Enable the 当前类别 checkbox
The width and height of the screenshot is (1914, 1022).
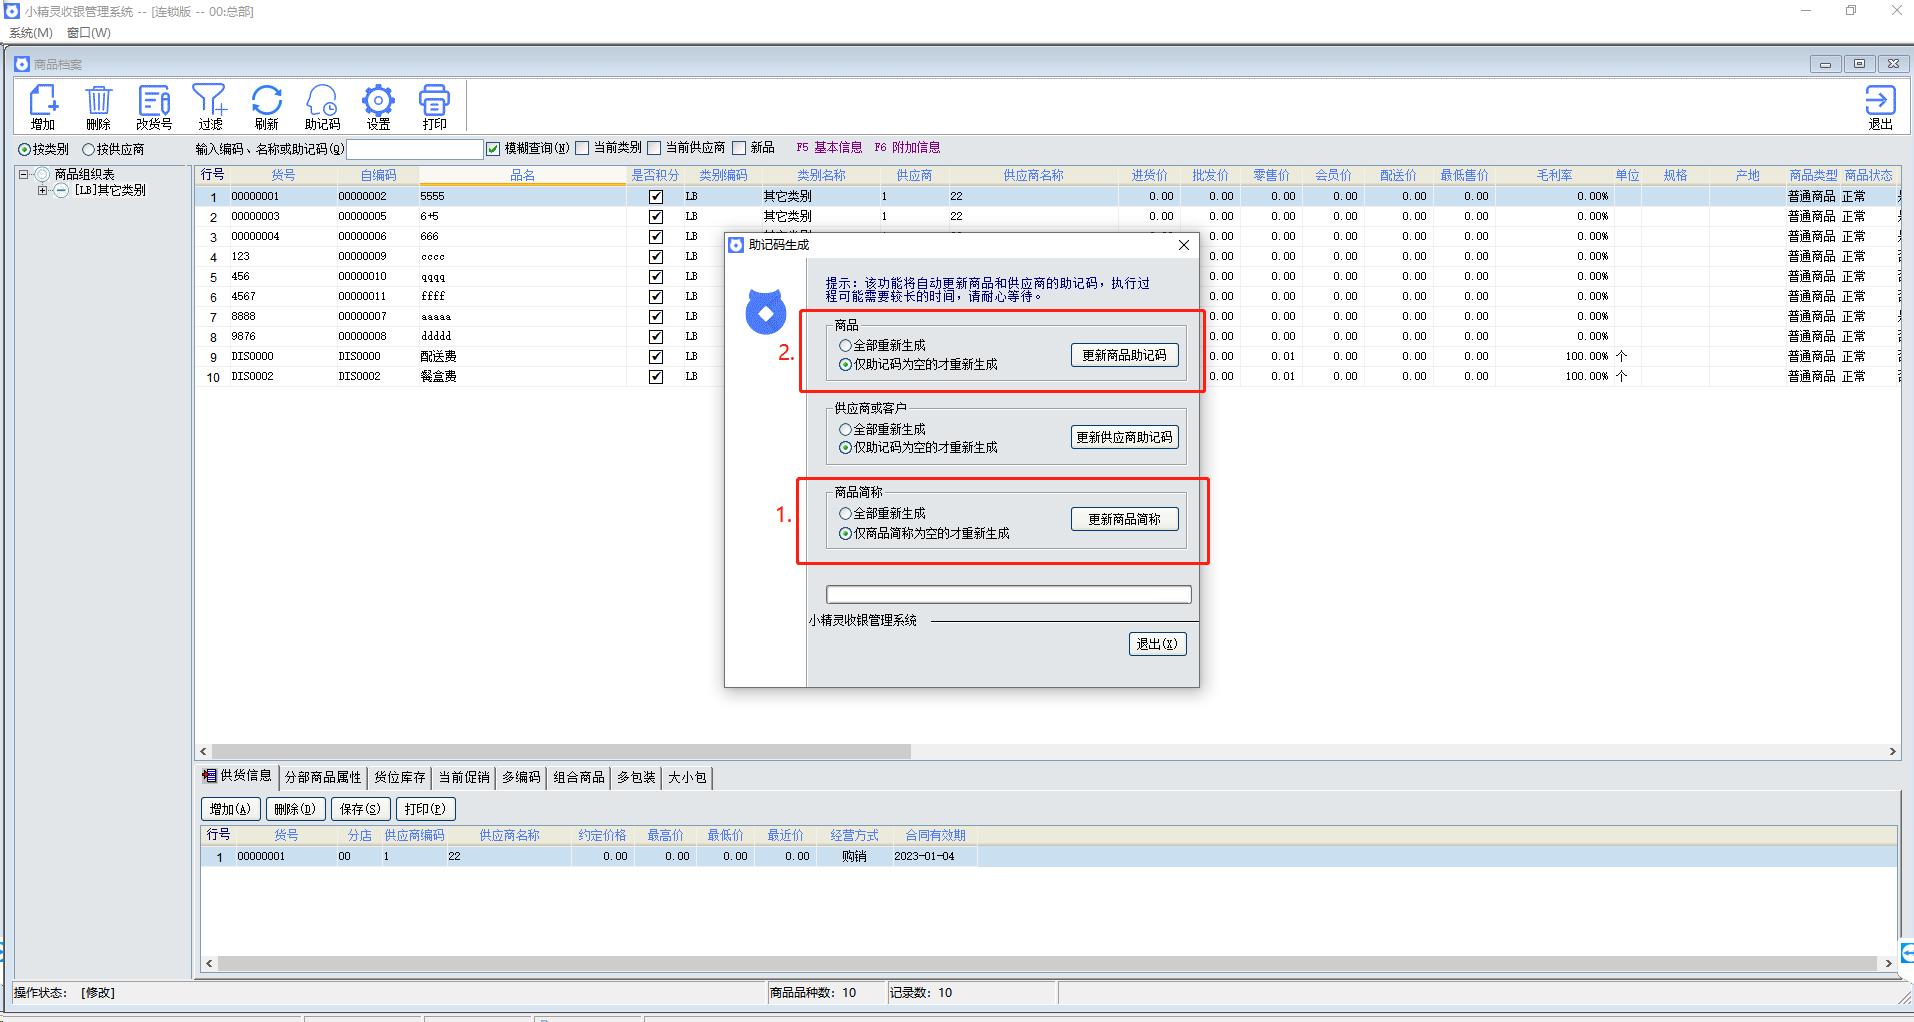coord(582,148)
